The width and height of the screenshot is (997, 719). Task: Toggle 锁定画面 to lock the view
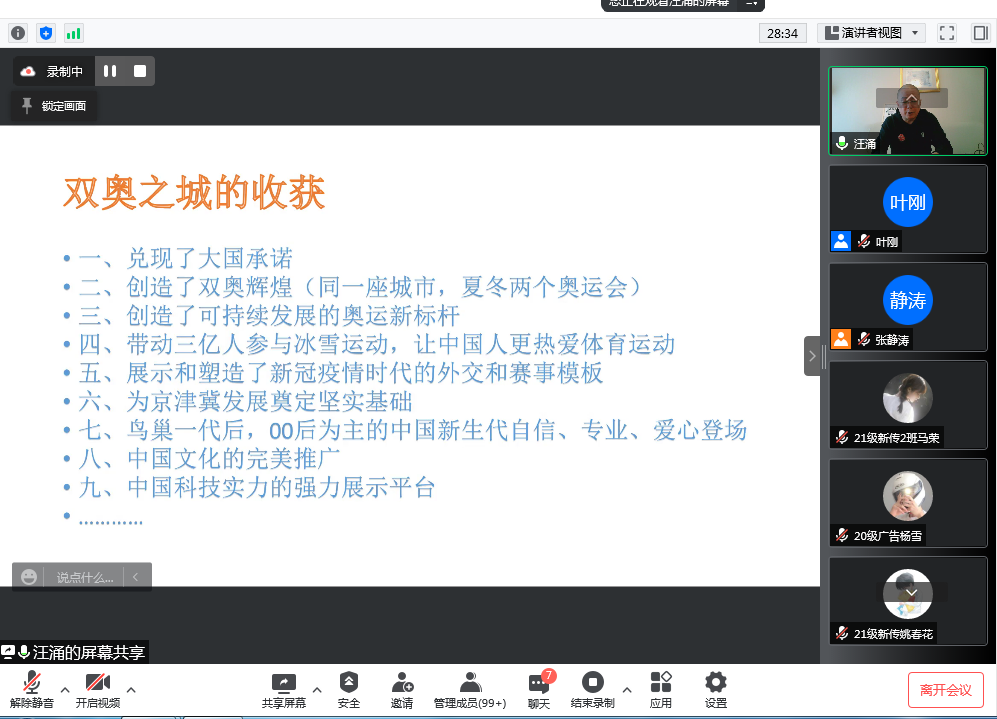[x=53, y=105]
